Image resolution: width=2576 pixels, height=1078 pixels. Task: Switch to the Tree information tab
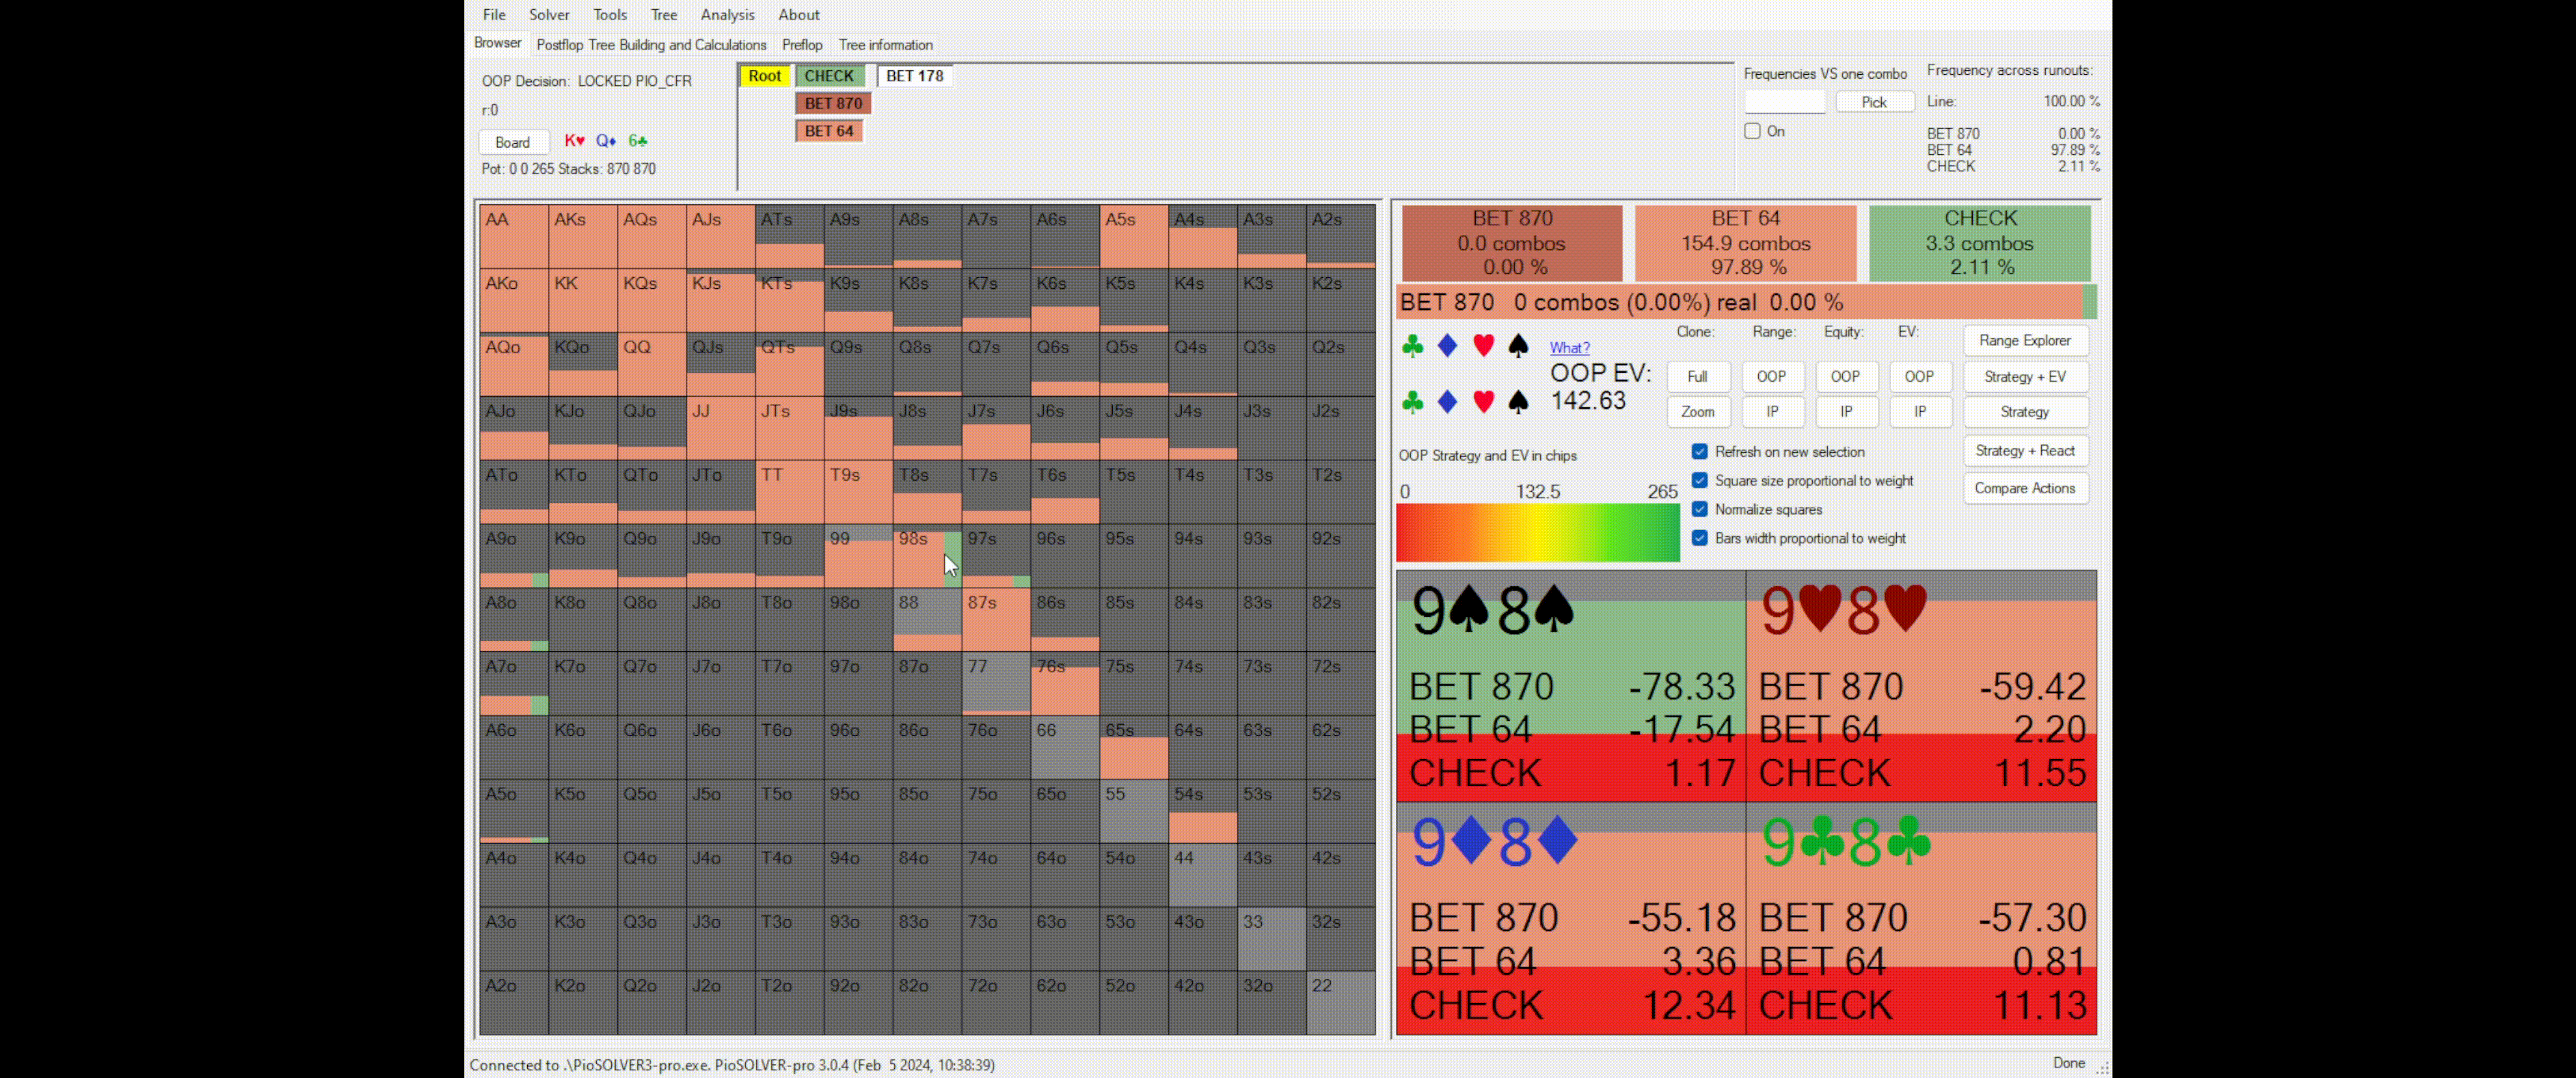click(x=885, y=45)
